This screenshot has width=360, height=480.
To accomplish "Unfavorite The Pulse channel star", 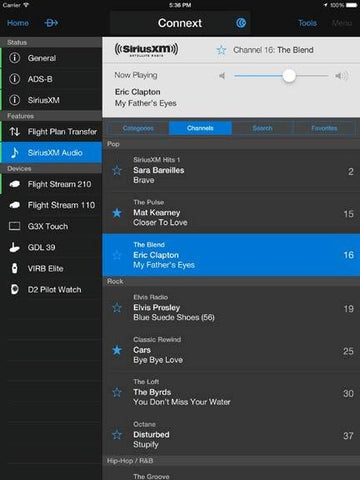I will click(117, 213).
